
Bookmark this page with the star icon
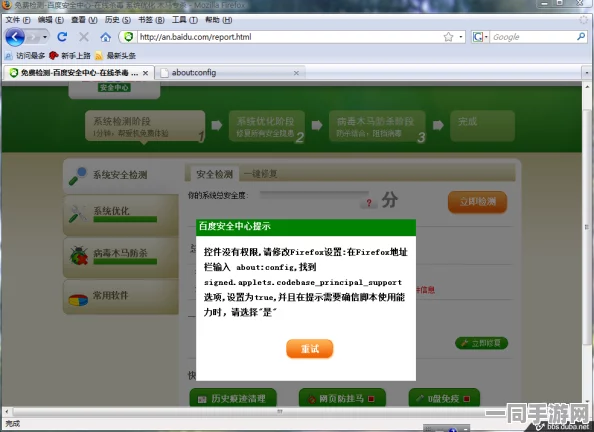pos(449,37)
